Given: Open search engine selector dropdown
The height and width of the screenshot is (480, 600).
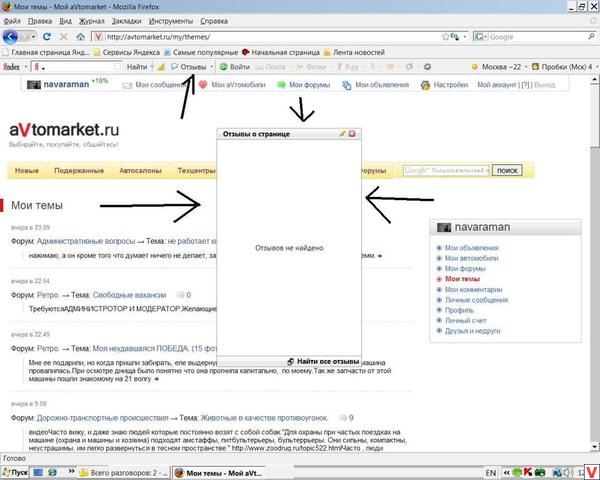Looking at the screenshot, I should coord(481,37).
